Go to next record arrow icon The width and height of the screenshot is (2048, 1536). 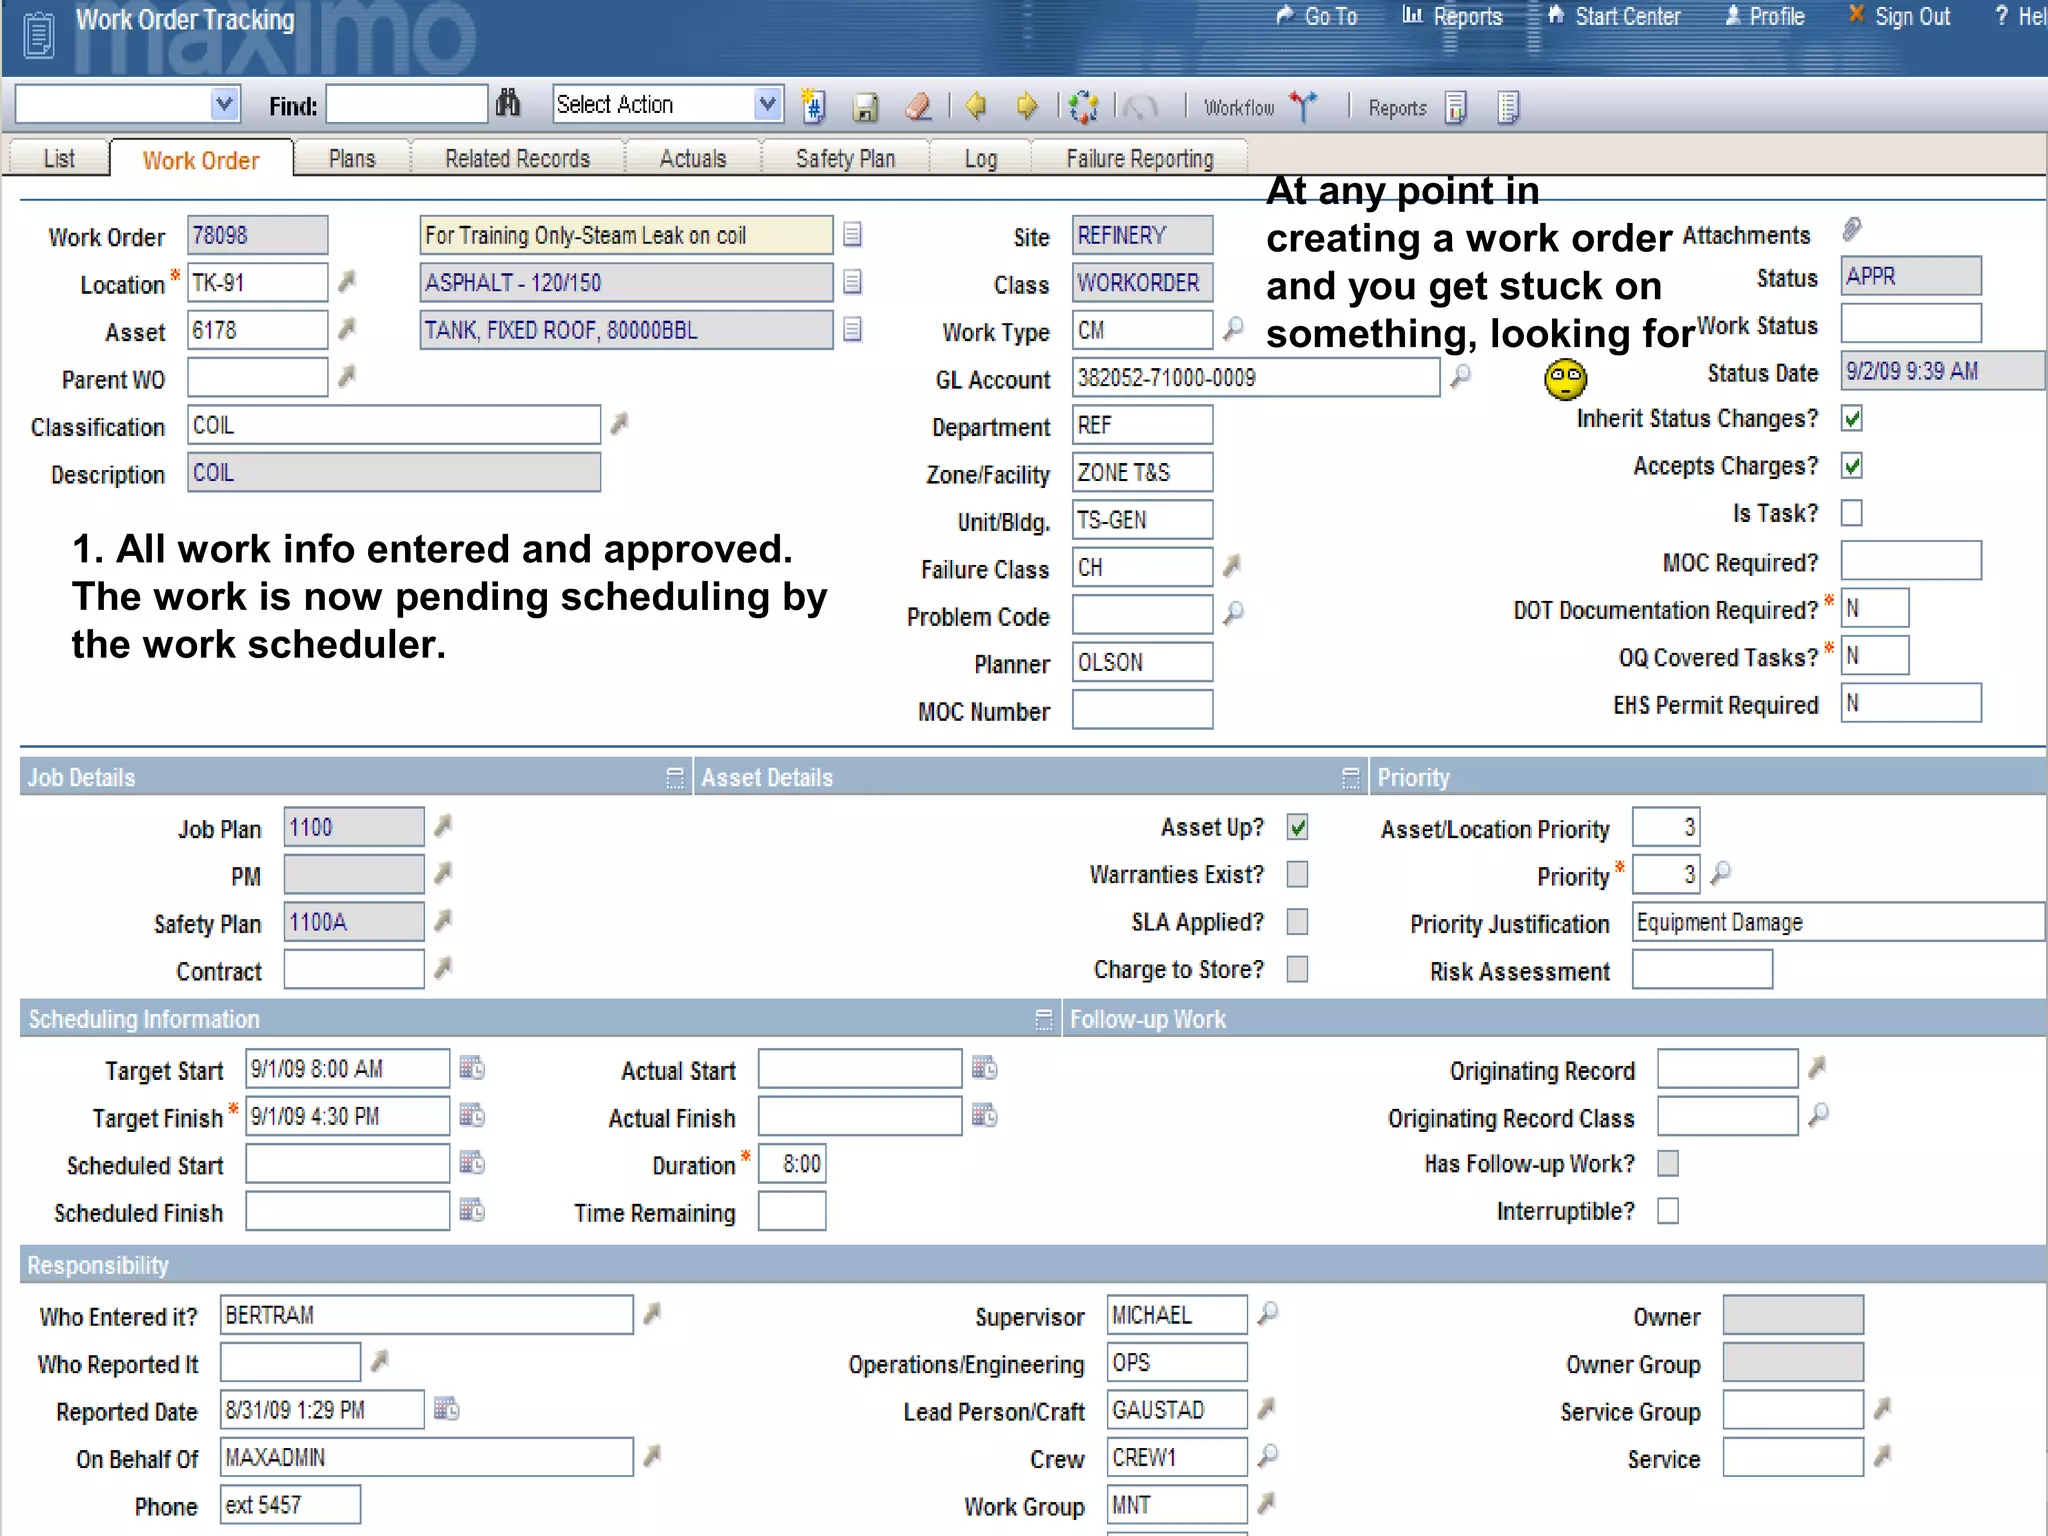click(1026, 106)
